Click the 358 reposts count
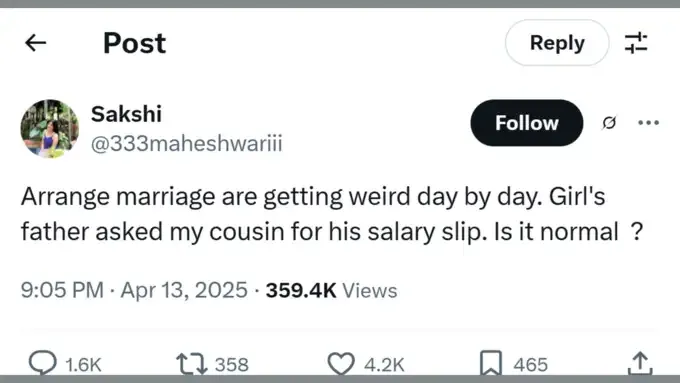Image resolution: width=680 pixels, height=383 pixels. (232, 365)
